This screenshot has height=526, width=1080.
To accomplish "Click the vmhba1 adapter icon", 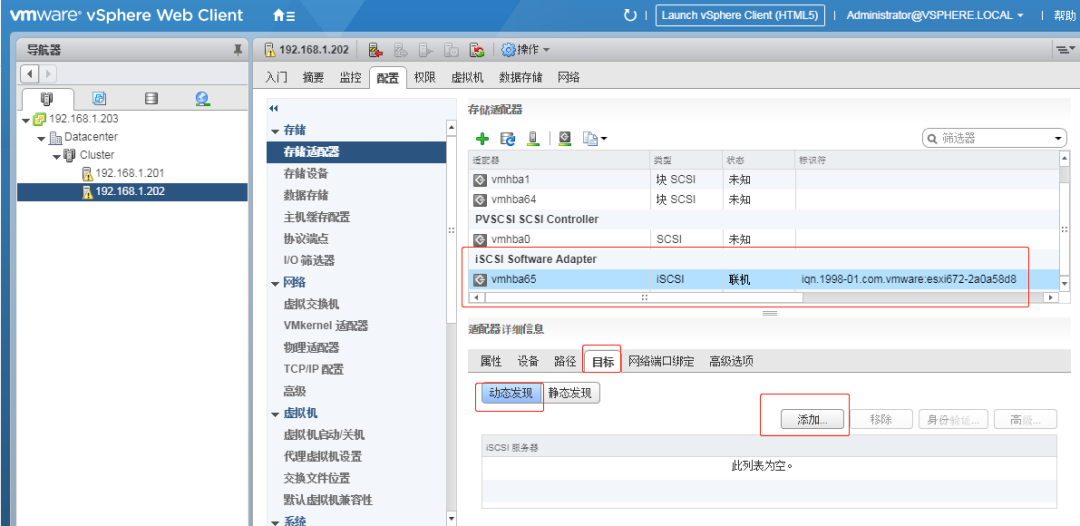I will [480, 179].
